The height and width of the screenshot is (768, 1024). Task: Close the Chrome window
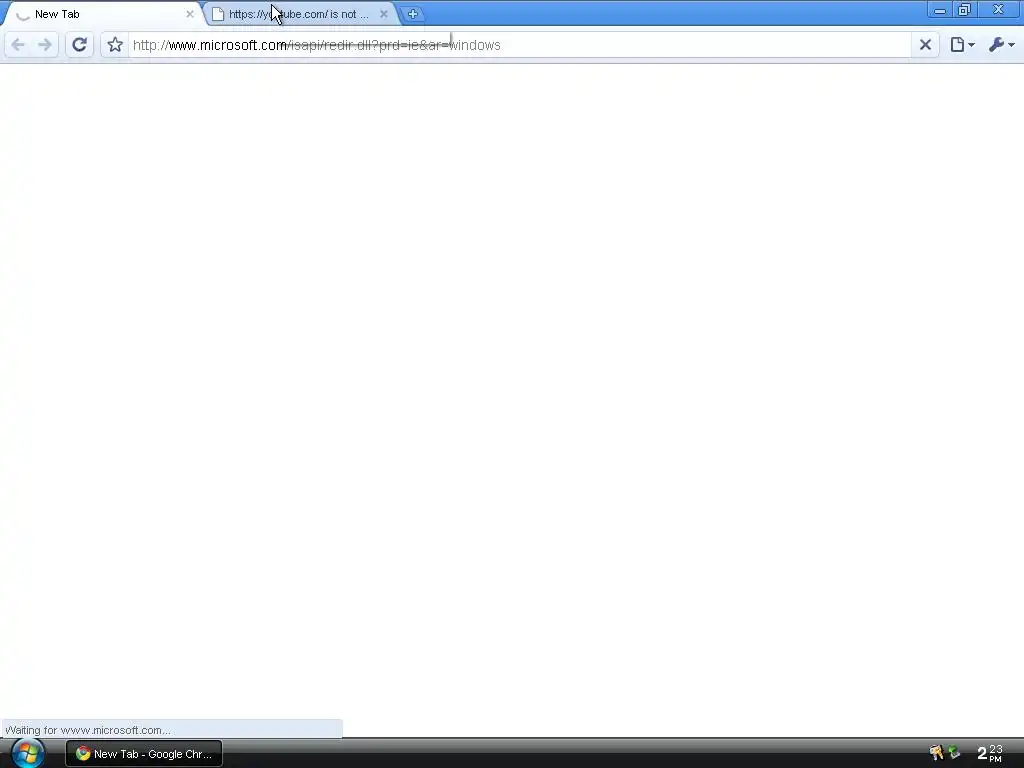(999, 10)
